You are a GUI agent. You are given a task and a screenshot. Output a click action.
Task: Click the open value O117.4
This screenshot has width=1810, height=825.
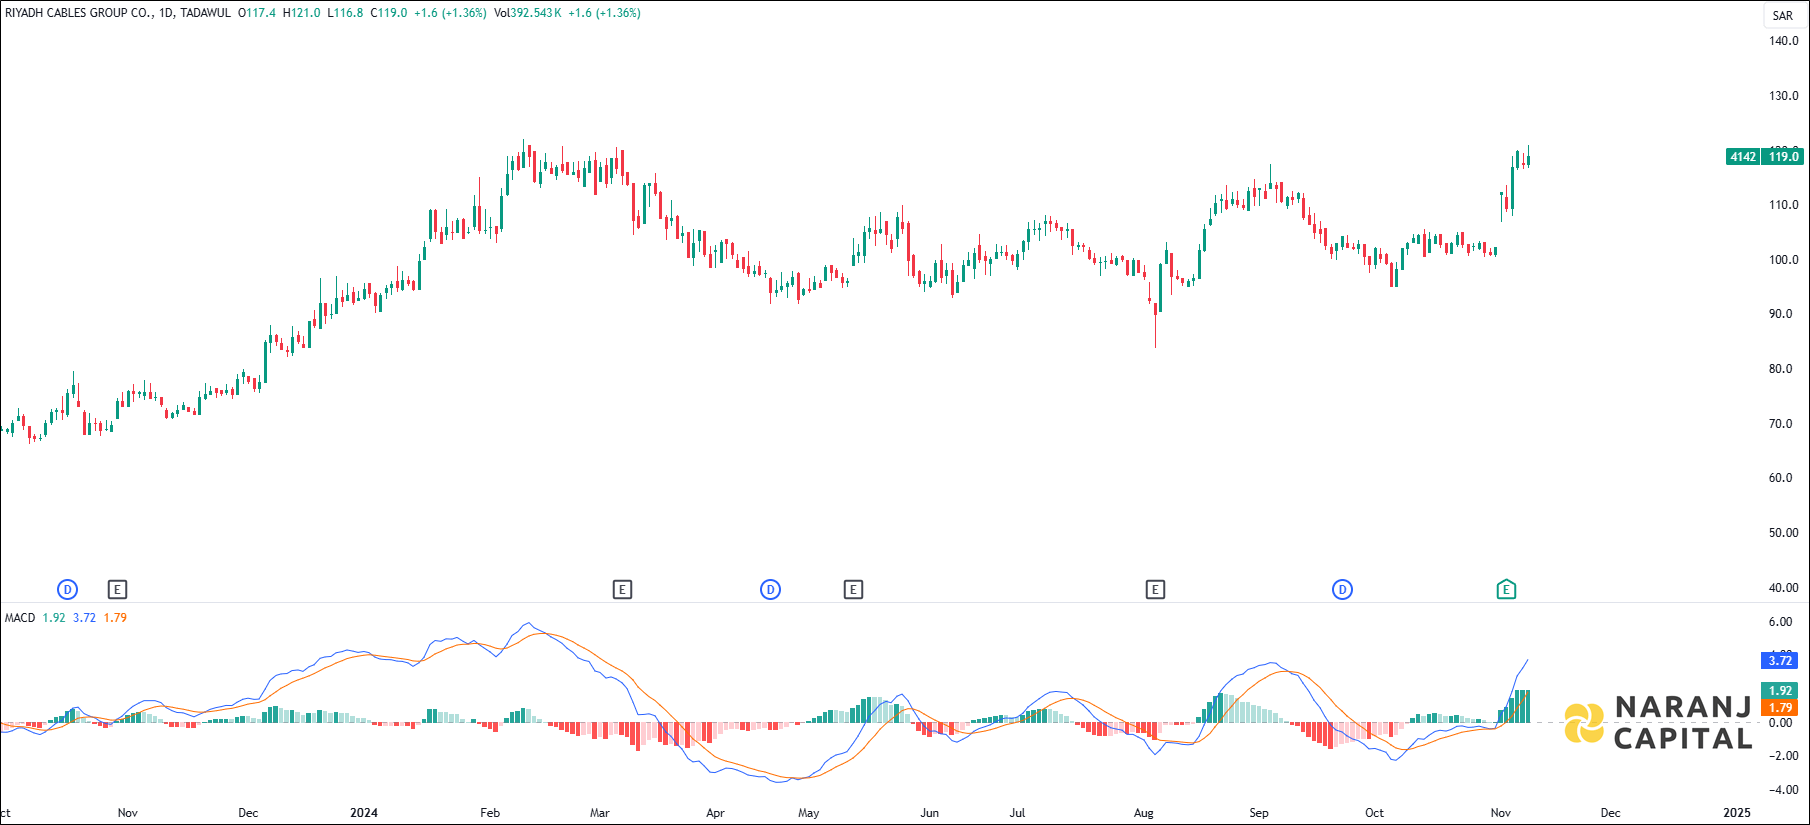point(257,13)
